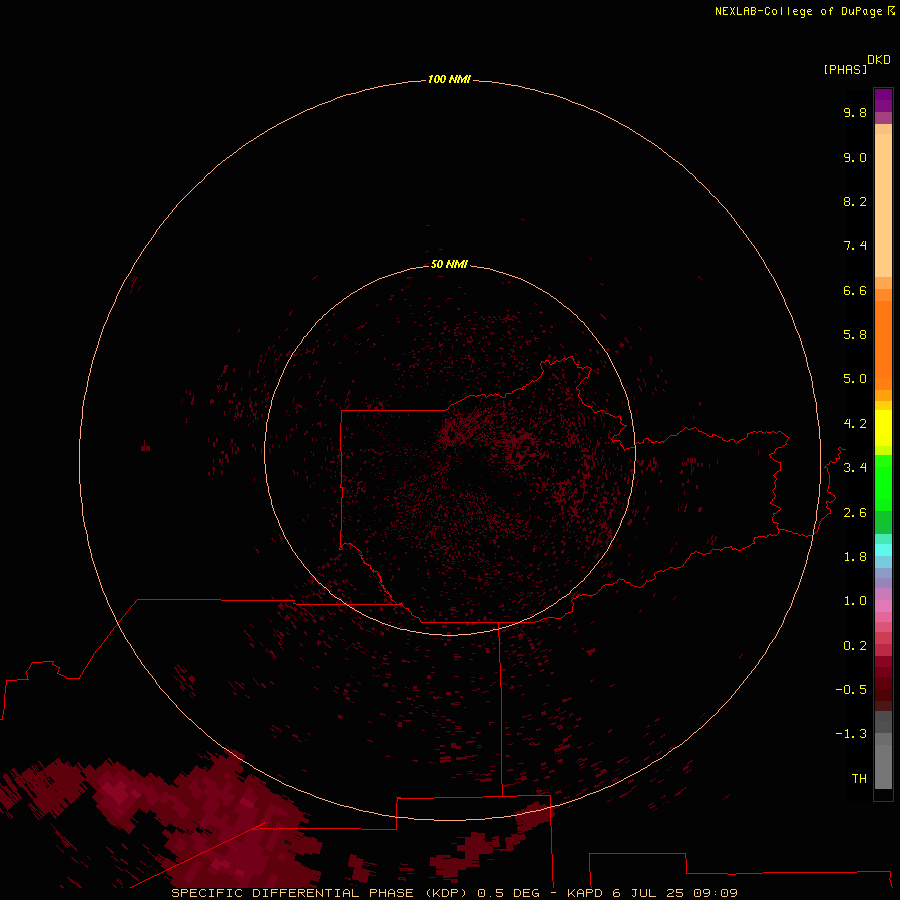Click the DKD label above the color scale
This screenshot has height=900, width=900.
[x=879, y=60]
